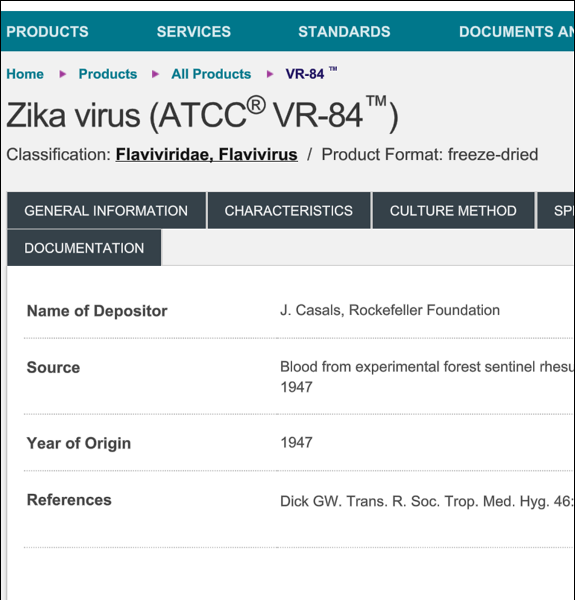Click the J. Casals depositor text
This screenshot has width=575, height=600.
coord(390,310)
